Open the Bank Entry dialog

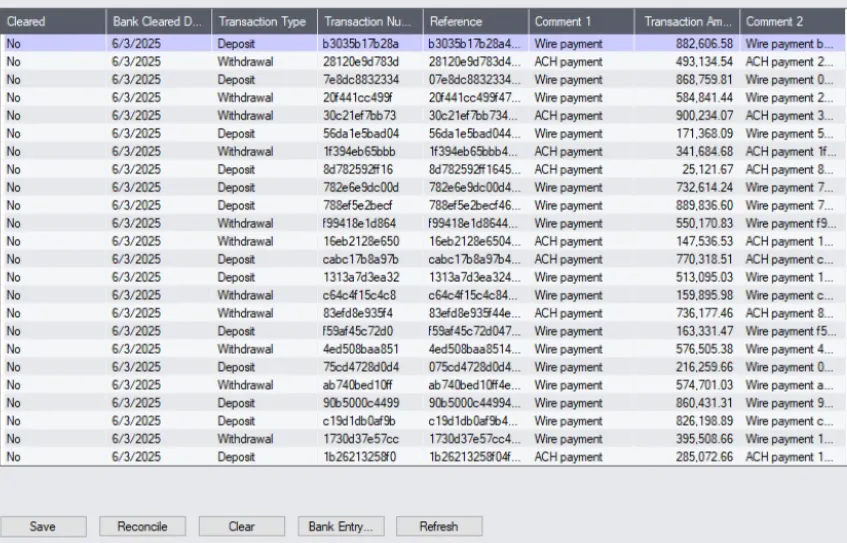[x=341, y=526]
